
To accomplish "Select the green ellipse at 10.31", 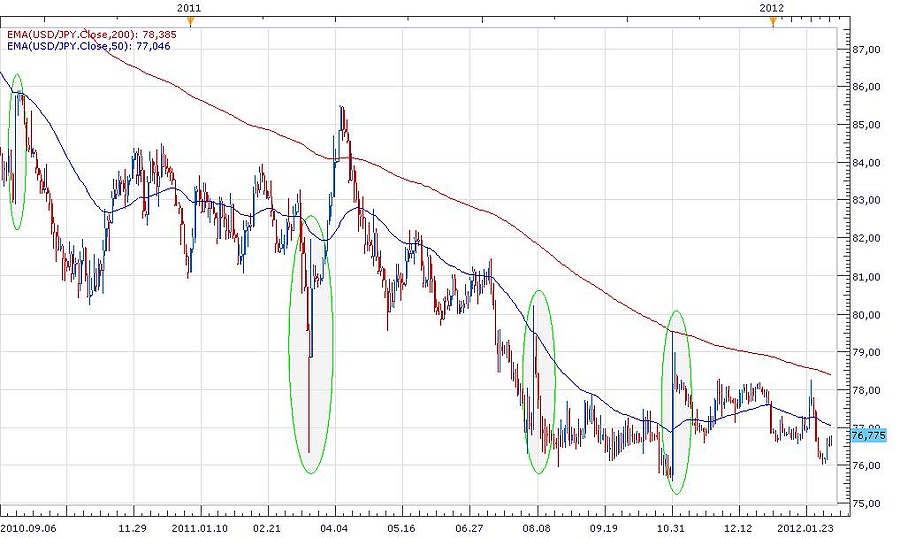I will tap(677, 402).
